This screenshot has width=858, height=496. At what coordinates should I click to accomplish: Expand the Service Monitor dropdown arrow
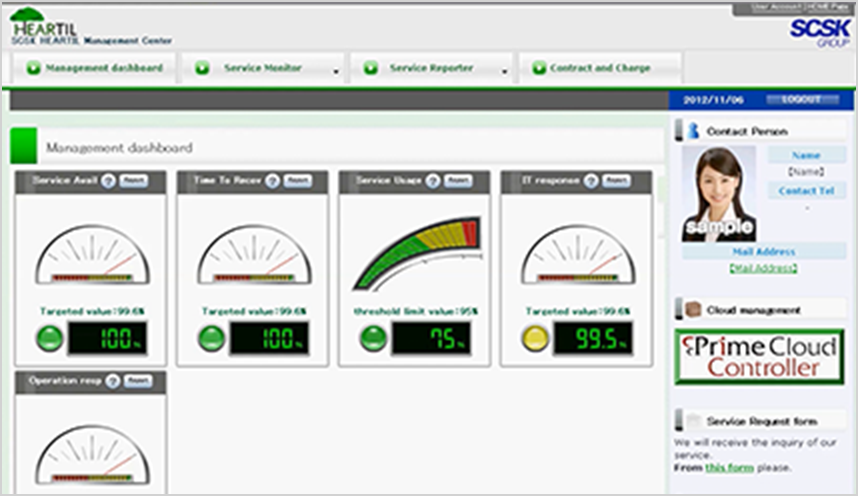tap(336, 71)
